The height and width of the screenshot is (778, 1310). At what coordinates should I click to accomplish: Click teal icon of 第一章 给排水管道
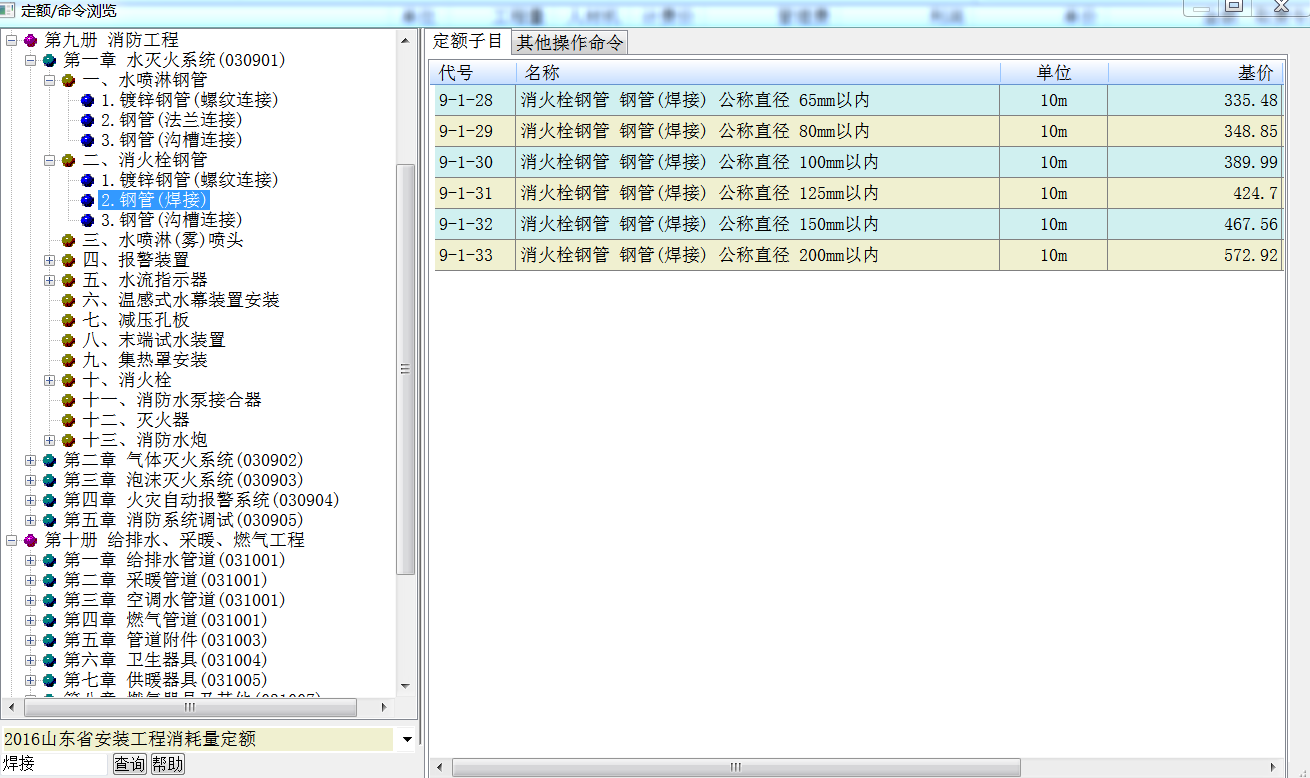click(49, 561)
